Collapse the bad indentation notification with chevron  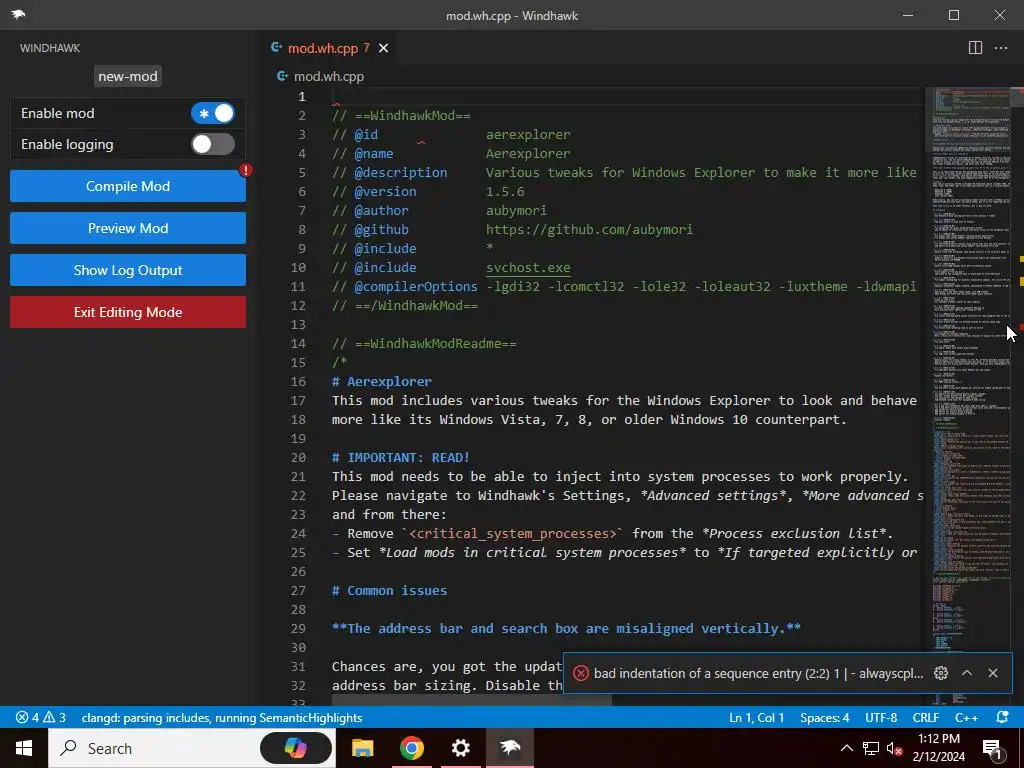pos(967,673)
